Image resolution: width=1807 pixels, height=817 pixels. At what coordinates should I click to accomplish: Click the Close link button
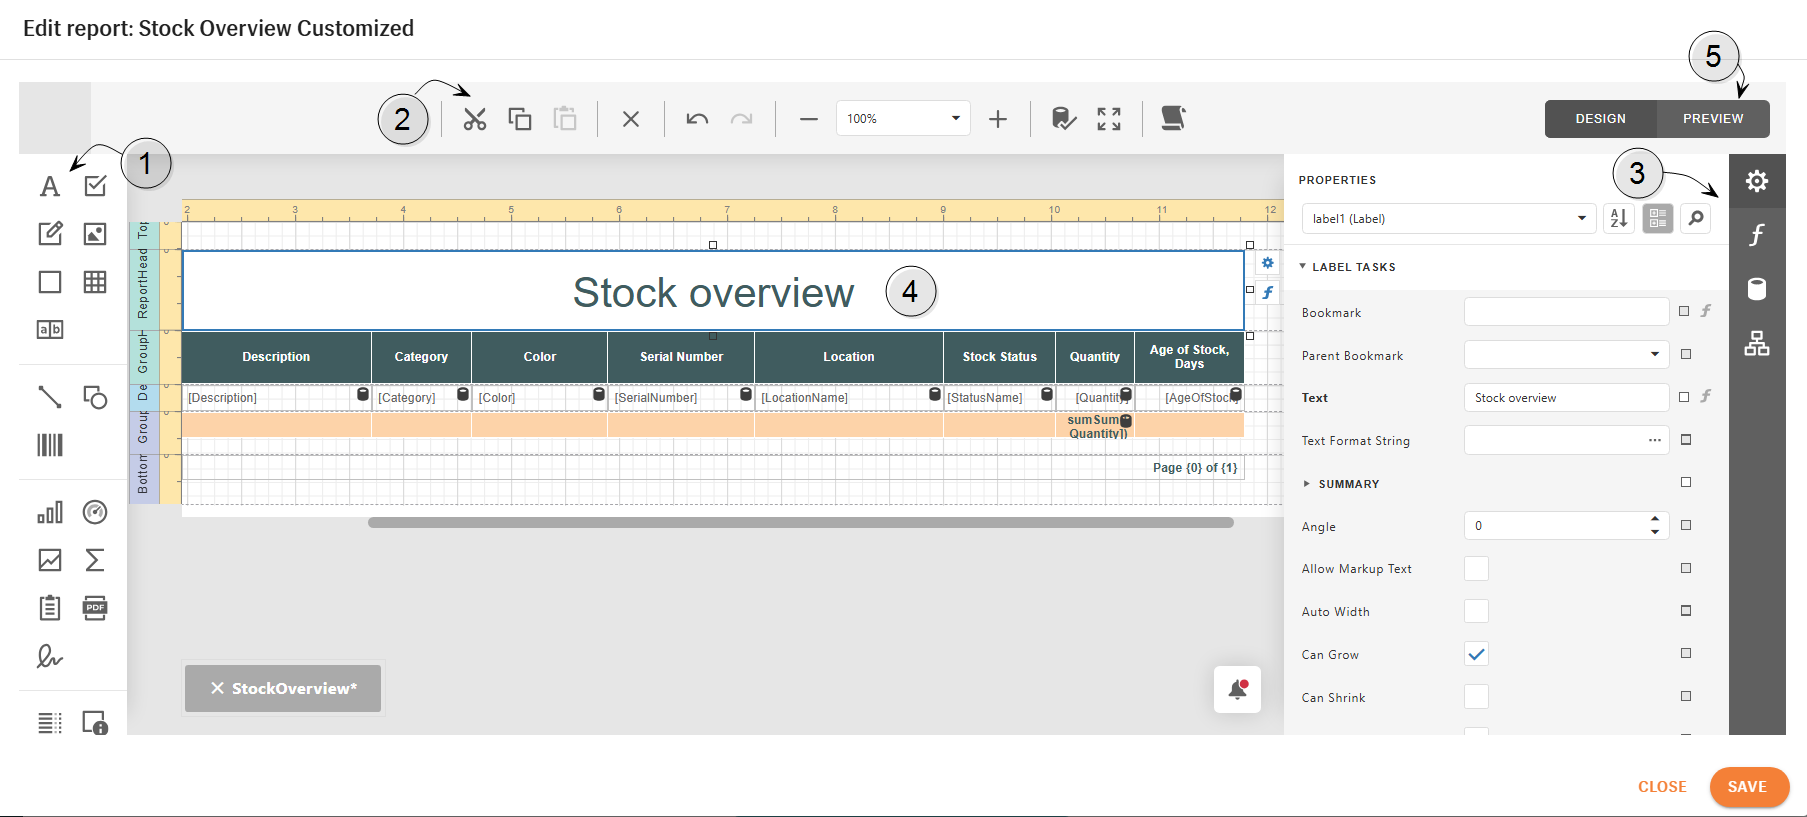[x=1662, y=787]
